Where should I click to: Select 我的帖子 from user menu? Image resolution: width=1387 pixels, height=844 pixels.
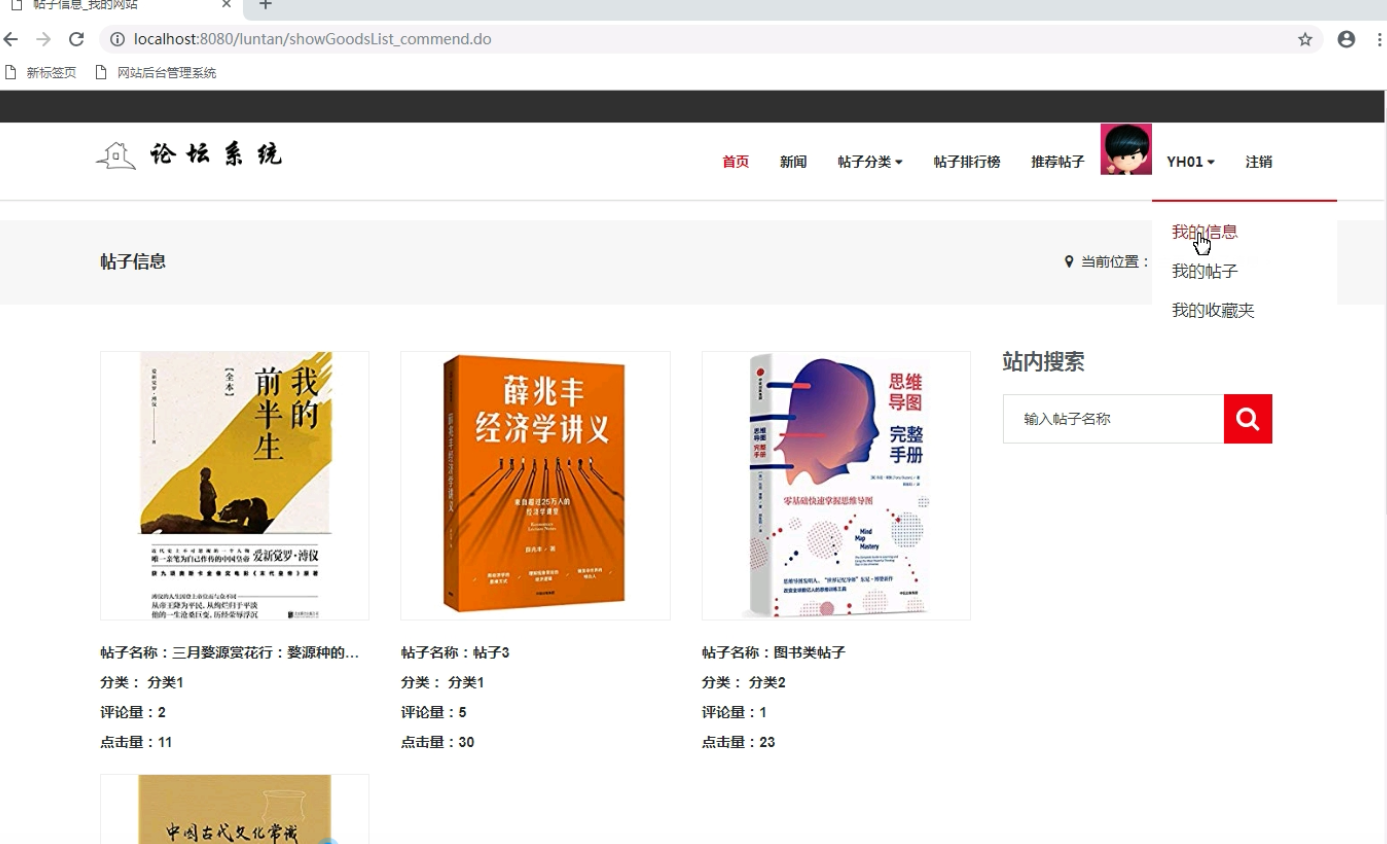pyautogui.click(x=1205, y=271)
